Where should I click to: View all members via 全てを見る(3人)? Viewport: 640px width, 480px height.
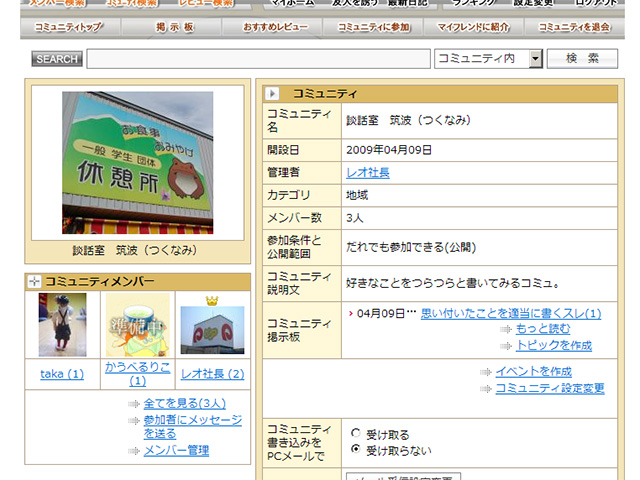[x=184, y=404]
